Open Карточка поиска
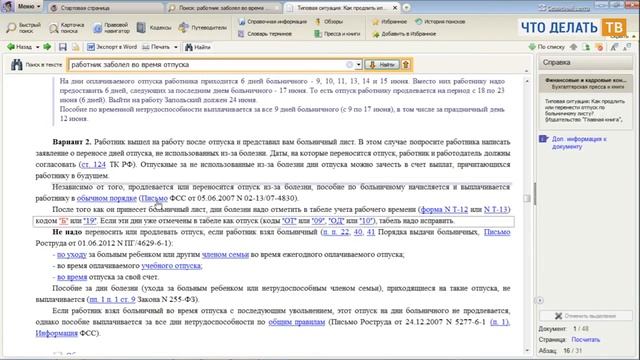 67,28
